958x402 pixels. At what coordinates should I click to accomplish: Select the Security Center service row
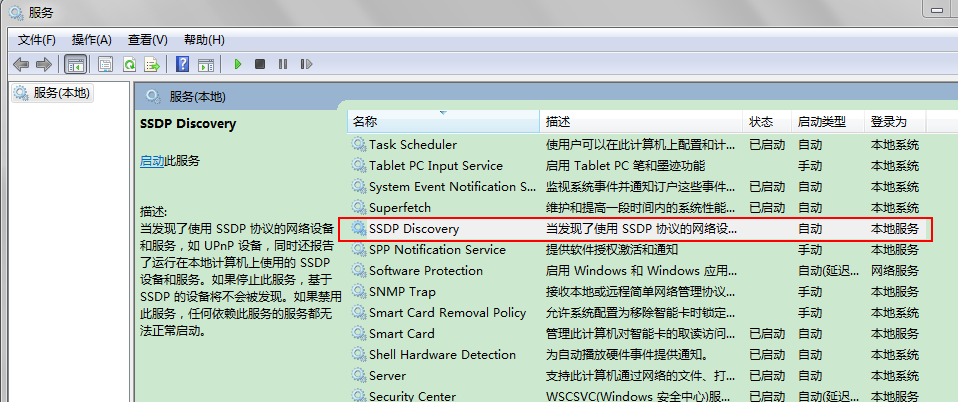click(635, 395)
